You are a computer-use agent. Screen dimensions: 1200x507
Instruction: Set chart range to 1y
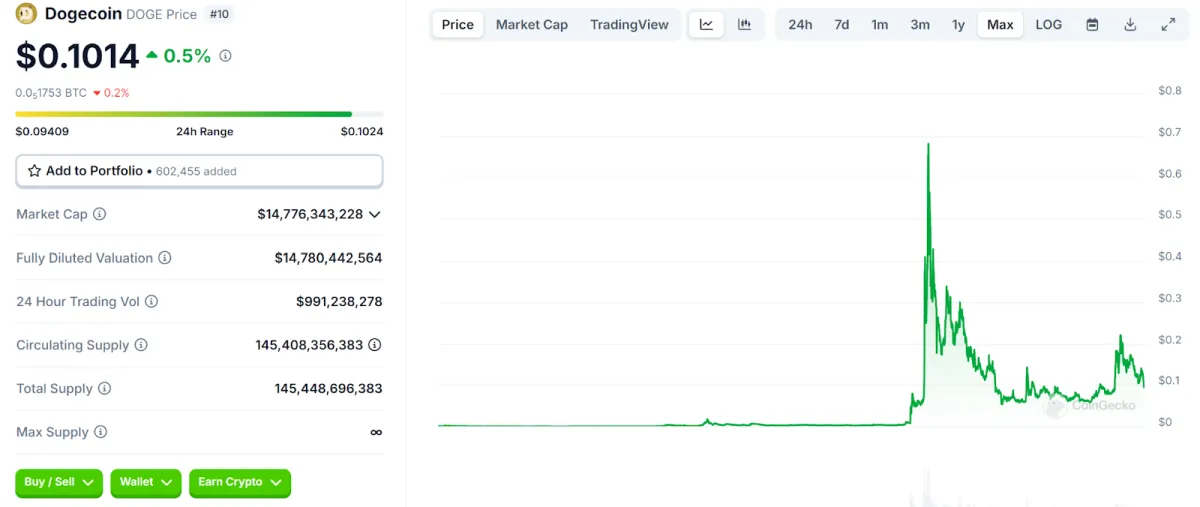(x=958, y=25)
